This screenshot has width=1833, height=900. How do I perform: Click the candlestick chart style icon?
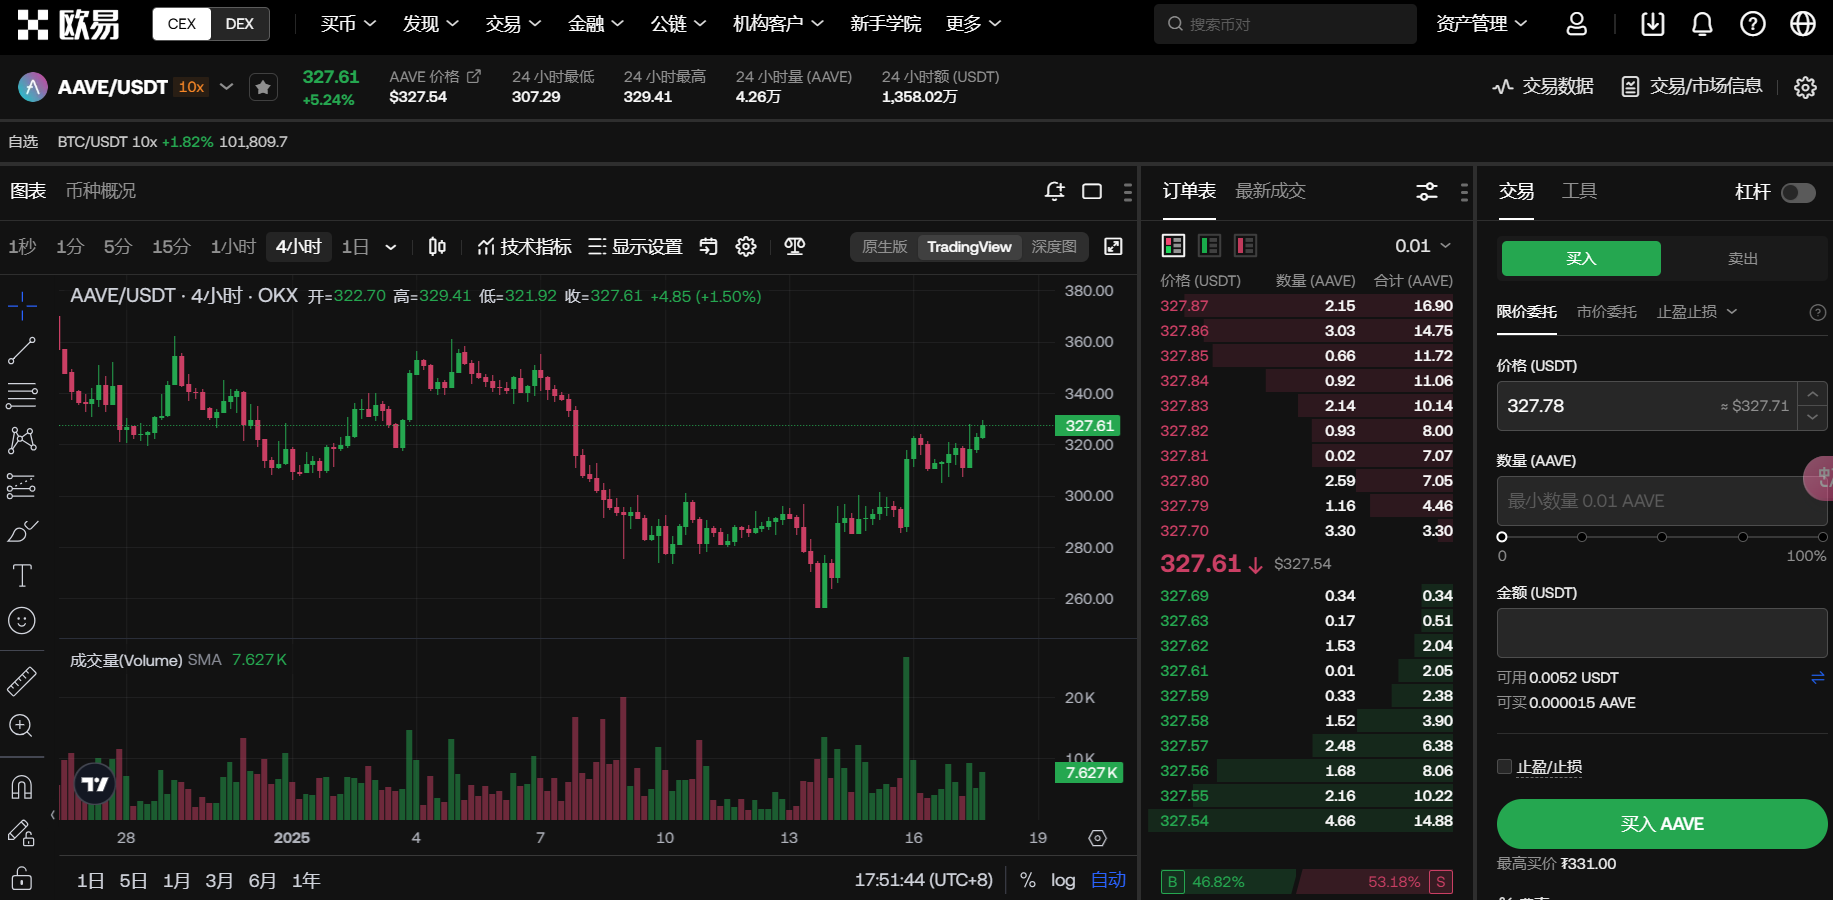[x=437, y=247]
